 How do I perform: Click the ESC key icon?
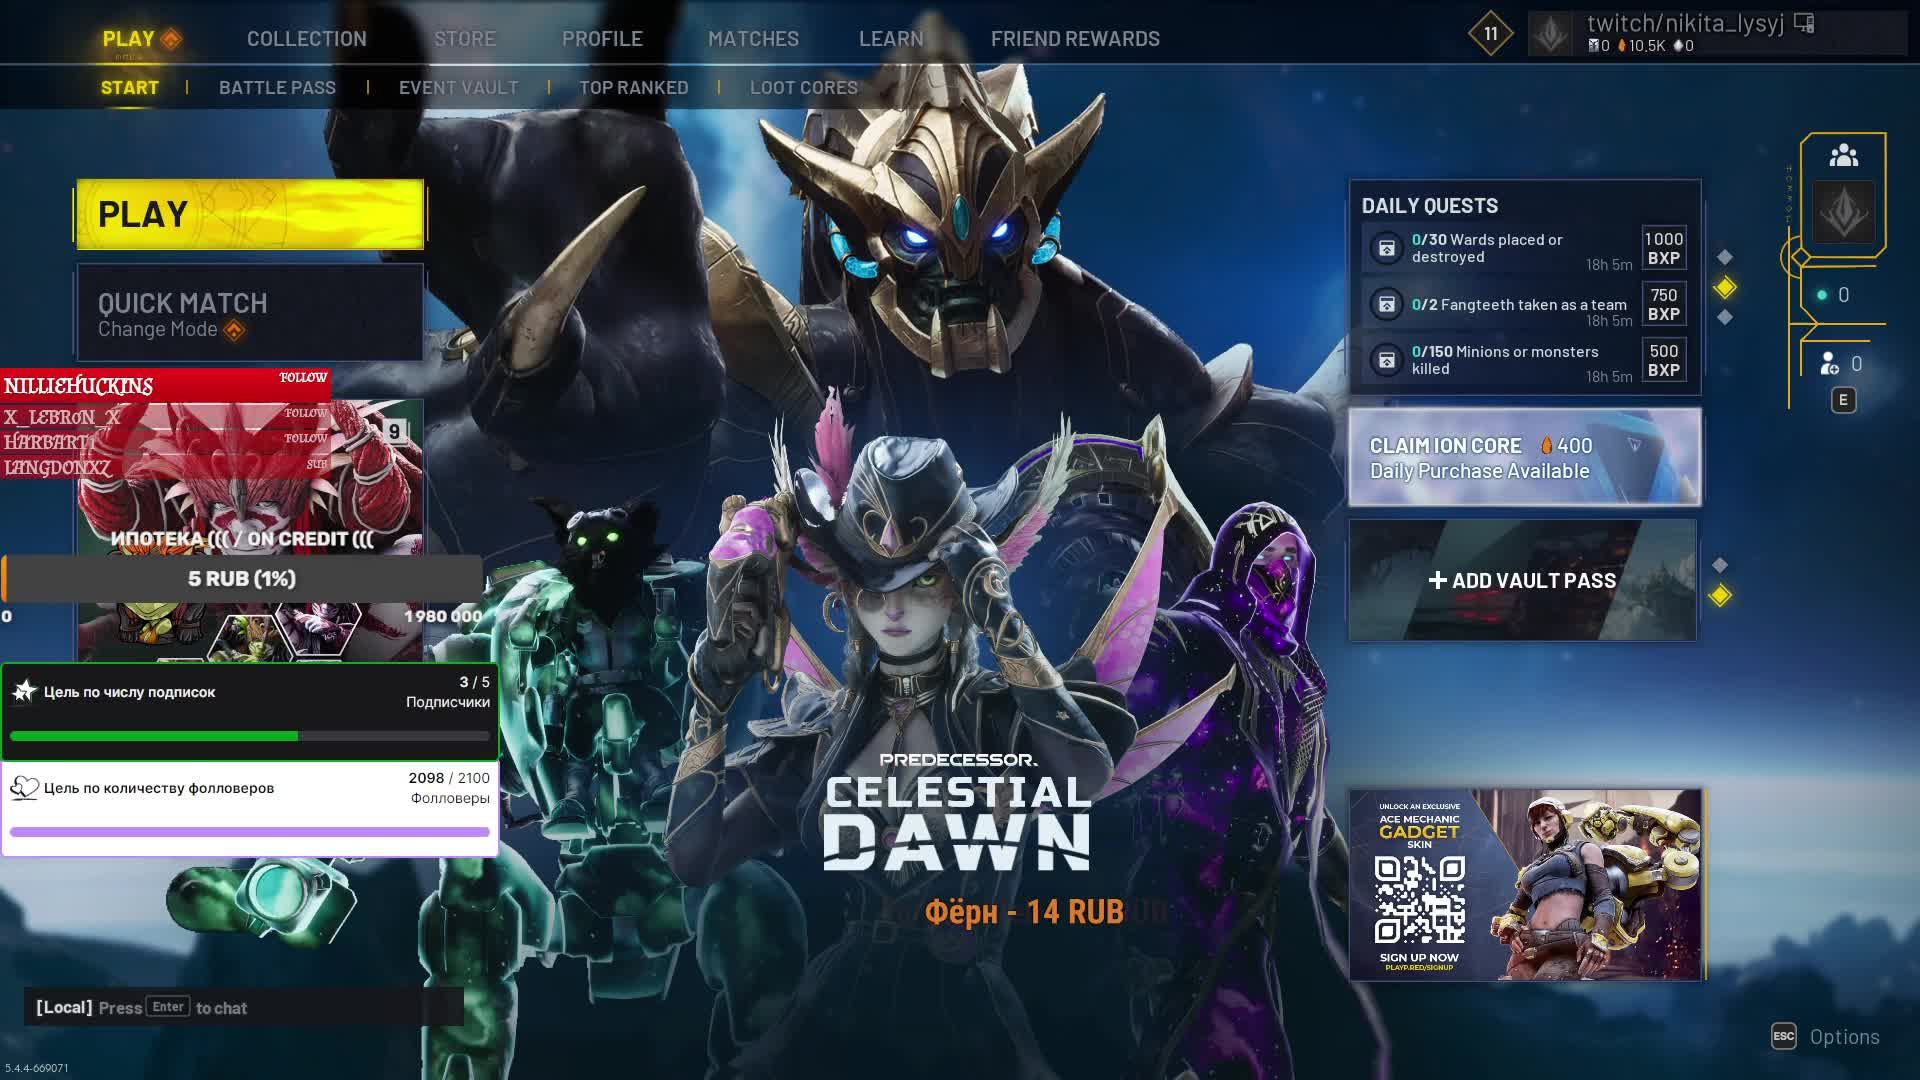coord(1784,1036)
